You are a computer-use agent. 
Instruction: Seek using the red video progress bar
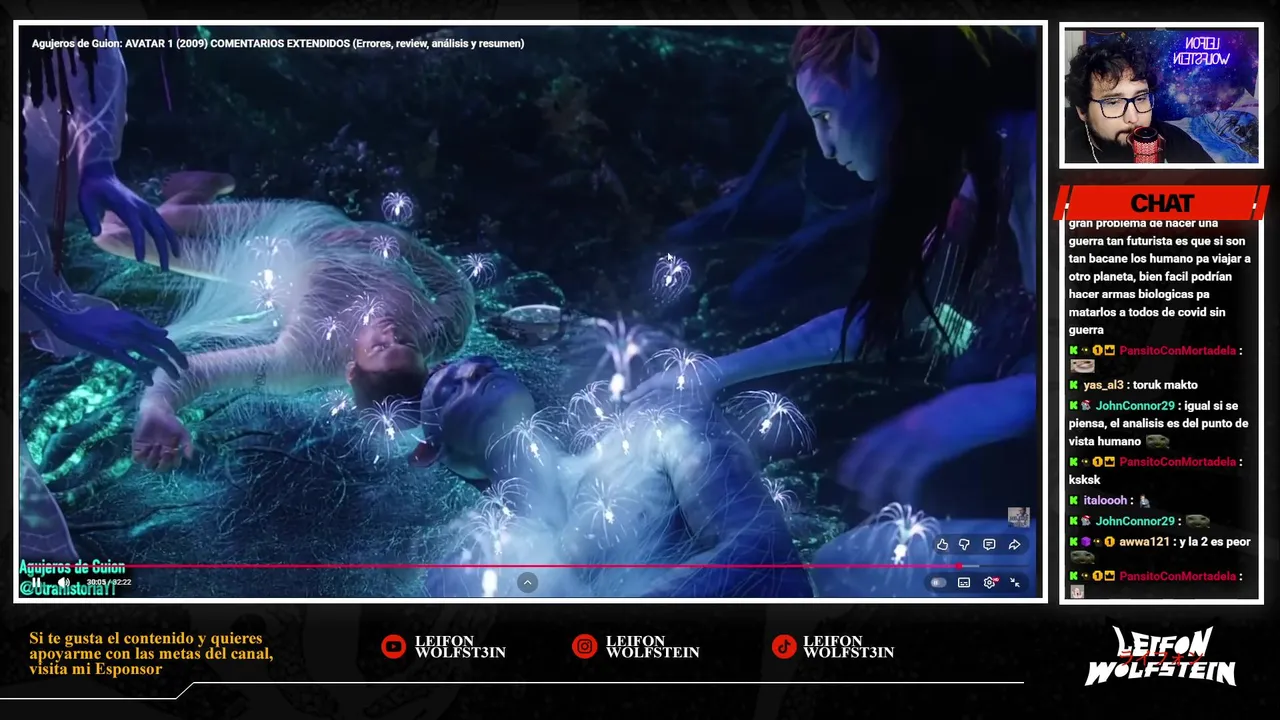(x=530, y=566)
